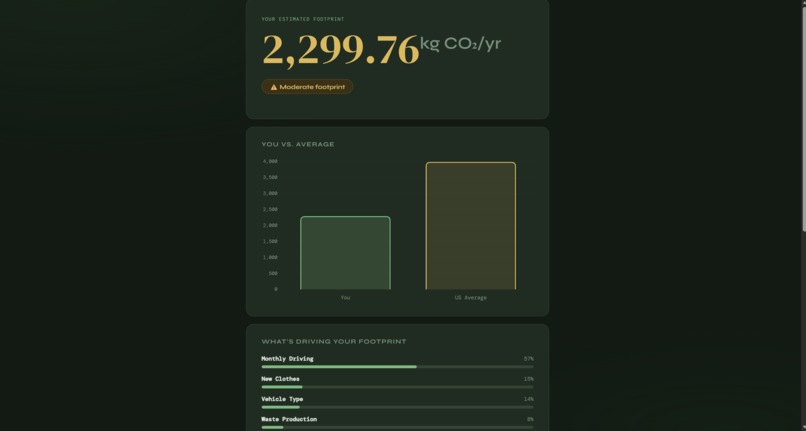Click the 1,000 y-axis tick label
806x431 pixels.
point(270,257)
